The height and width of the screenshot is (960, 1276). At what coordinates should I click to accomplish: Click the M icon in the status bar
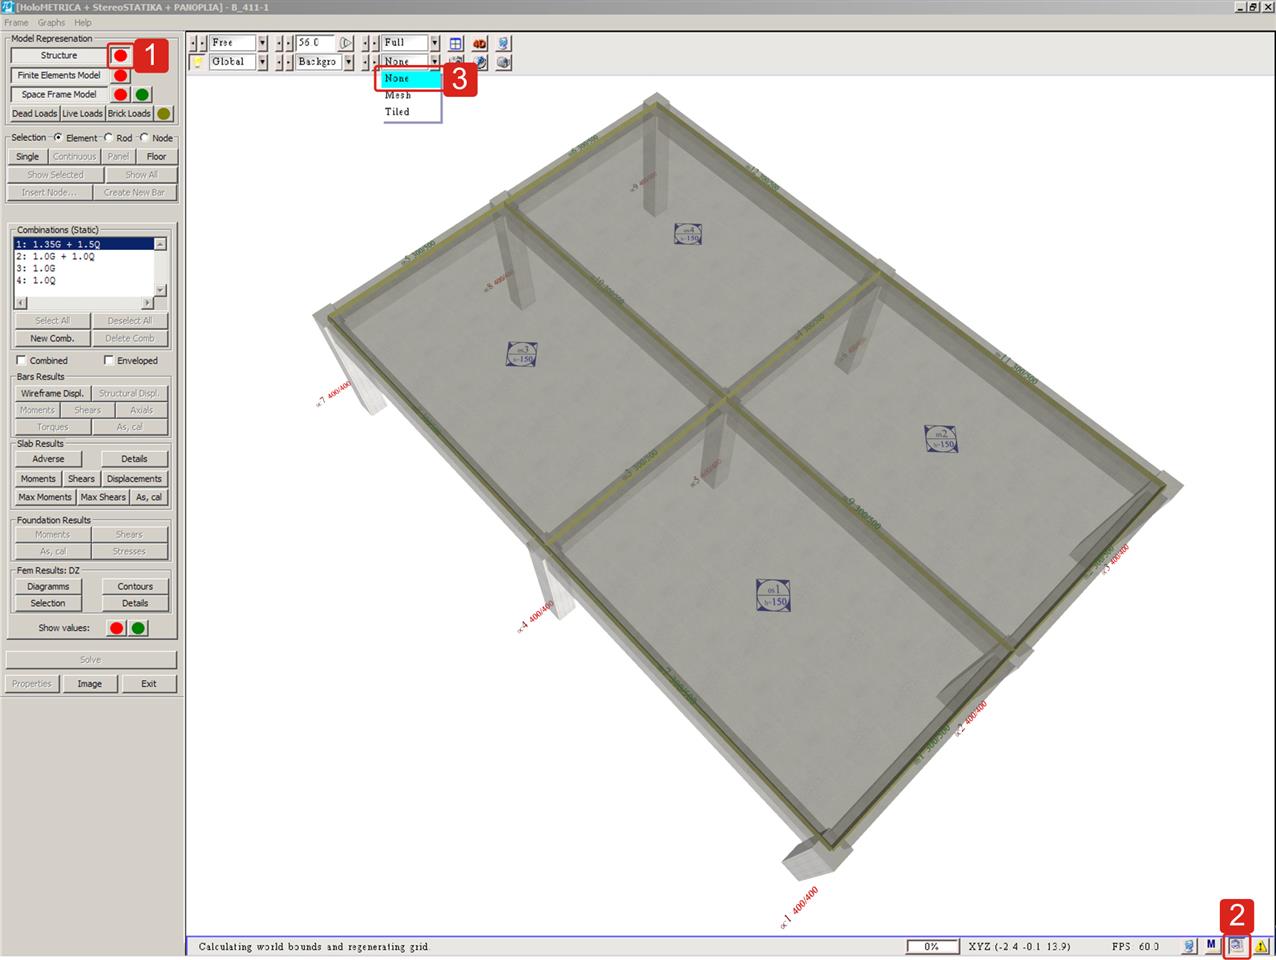click(x=1211, y=946)
